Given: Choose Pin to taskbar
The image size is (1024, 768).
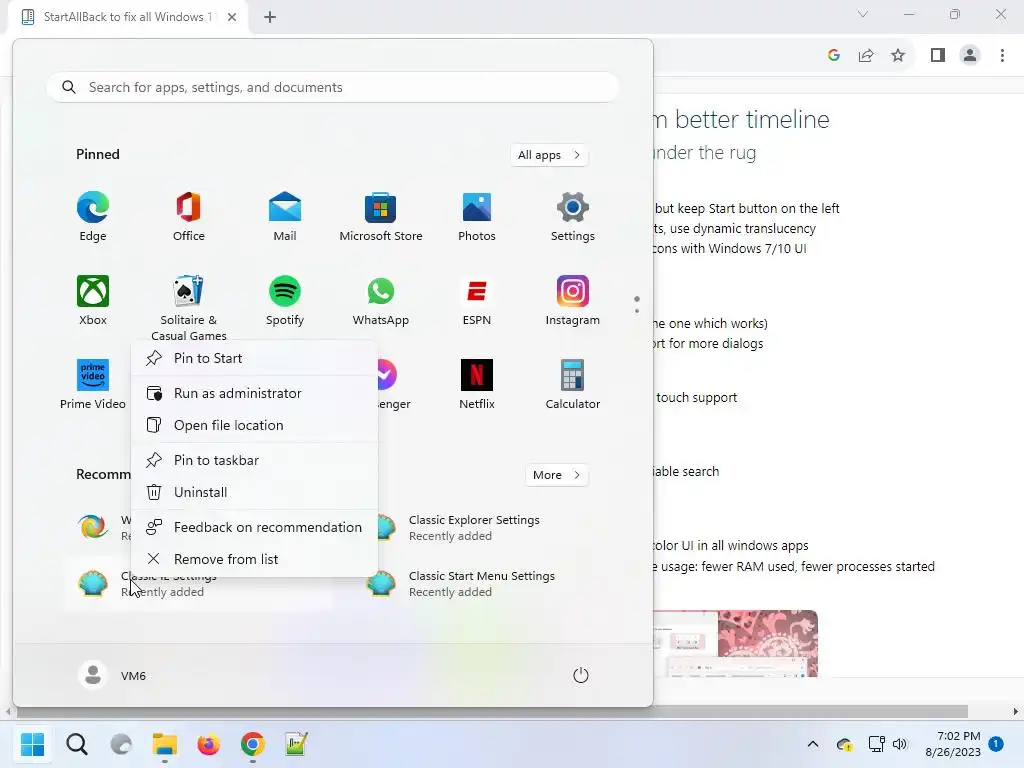Looking at the screenshot, I should pyautogui.click(x=255, y=460).
